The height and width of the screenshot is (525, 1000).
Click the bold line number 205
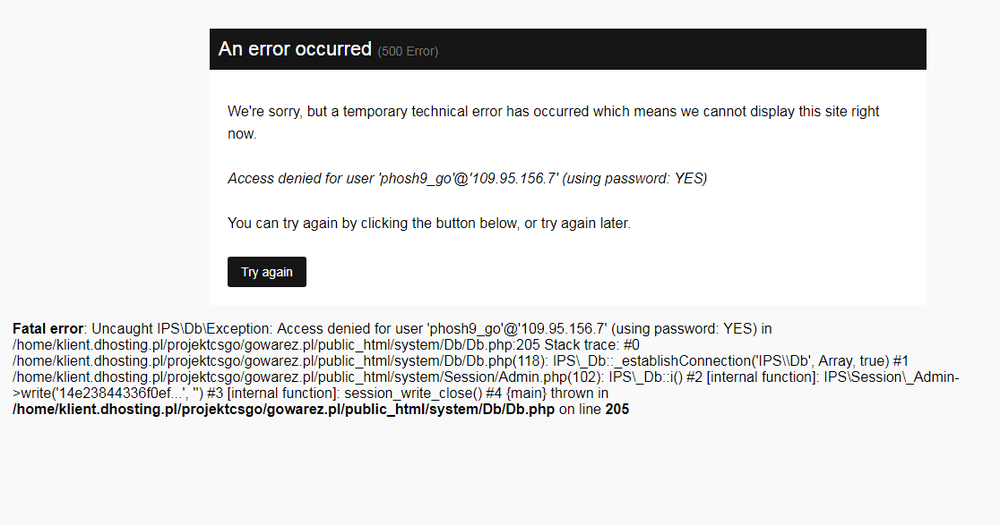pyautogui.click(x=617, y=409)
